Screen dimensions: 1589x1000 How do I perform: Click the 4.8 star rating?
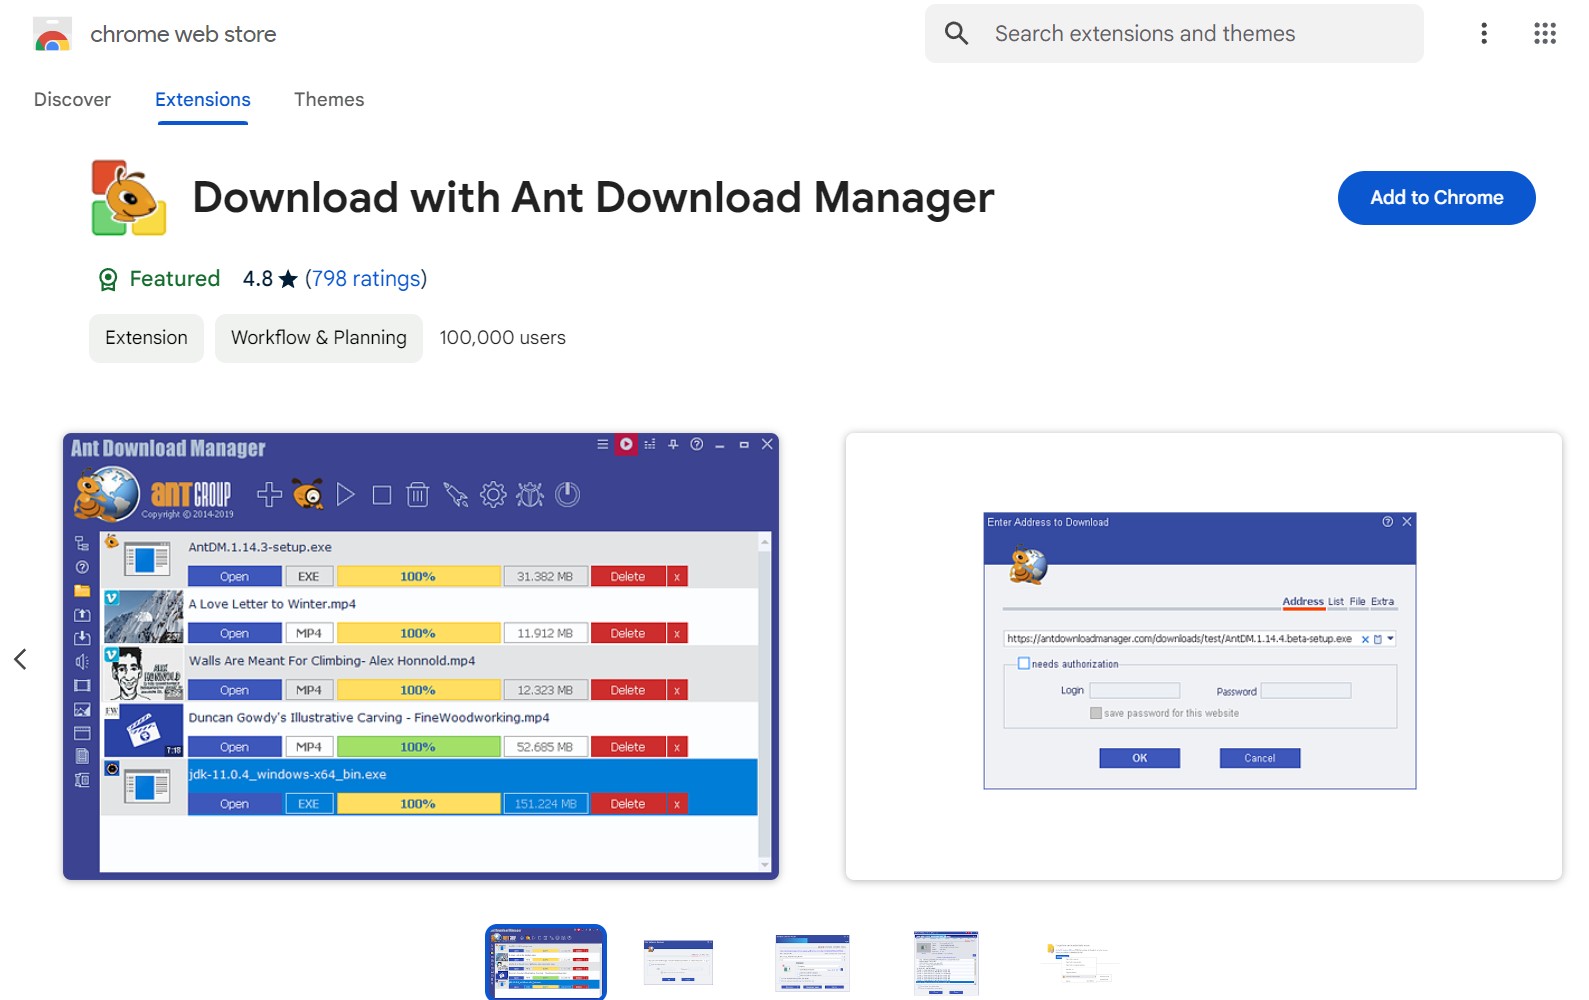point(270,279)
